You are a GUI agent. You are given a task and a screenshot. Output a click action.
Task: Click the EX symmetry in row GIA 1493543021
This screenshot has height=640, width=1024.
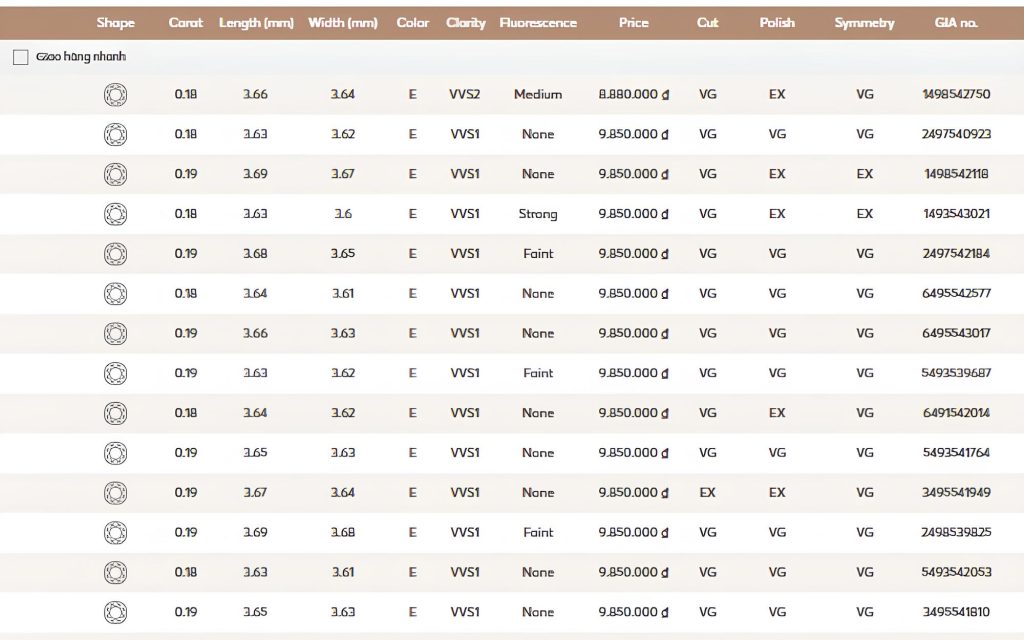tap(865, 214)
